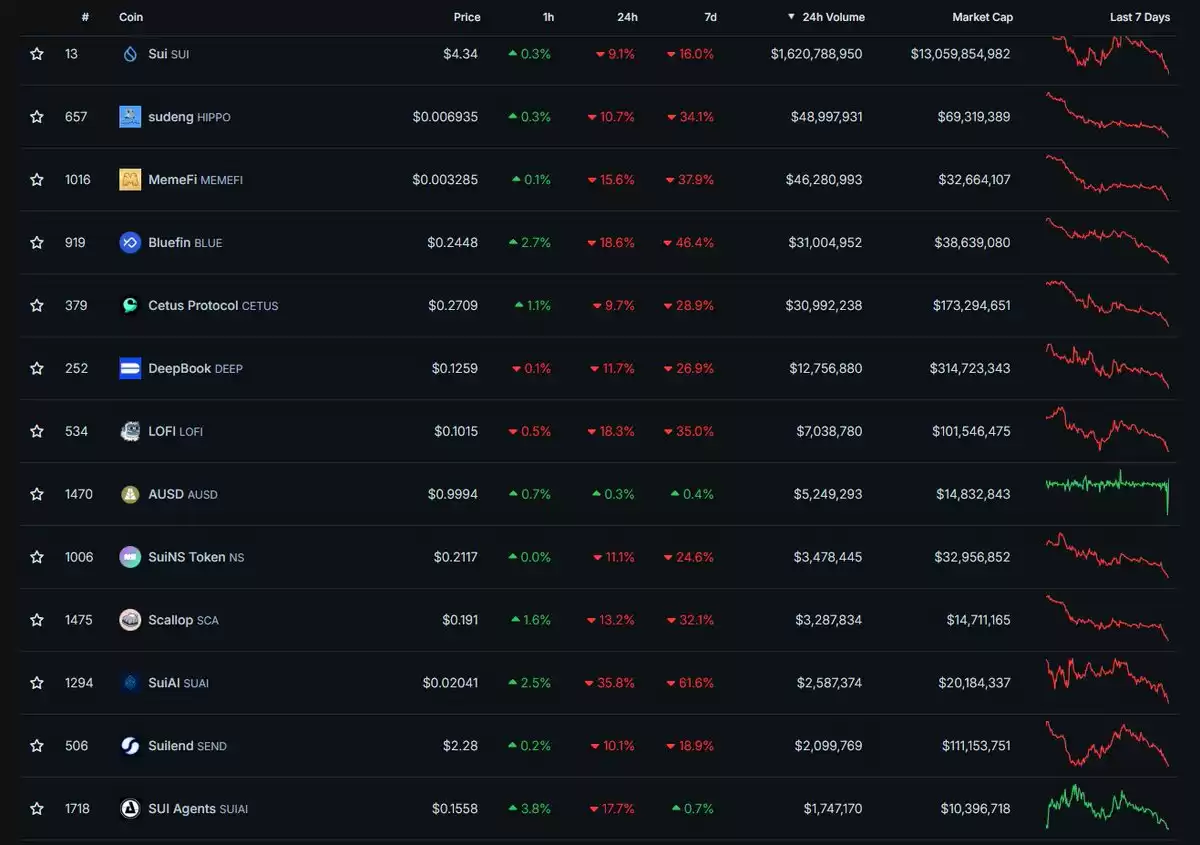The width and height of the screenshot is (1200, 845).
Task: Toggle the Bluefin favorite star
Action: (x=37, y=243)
